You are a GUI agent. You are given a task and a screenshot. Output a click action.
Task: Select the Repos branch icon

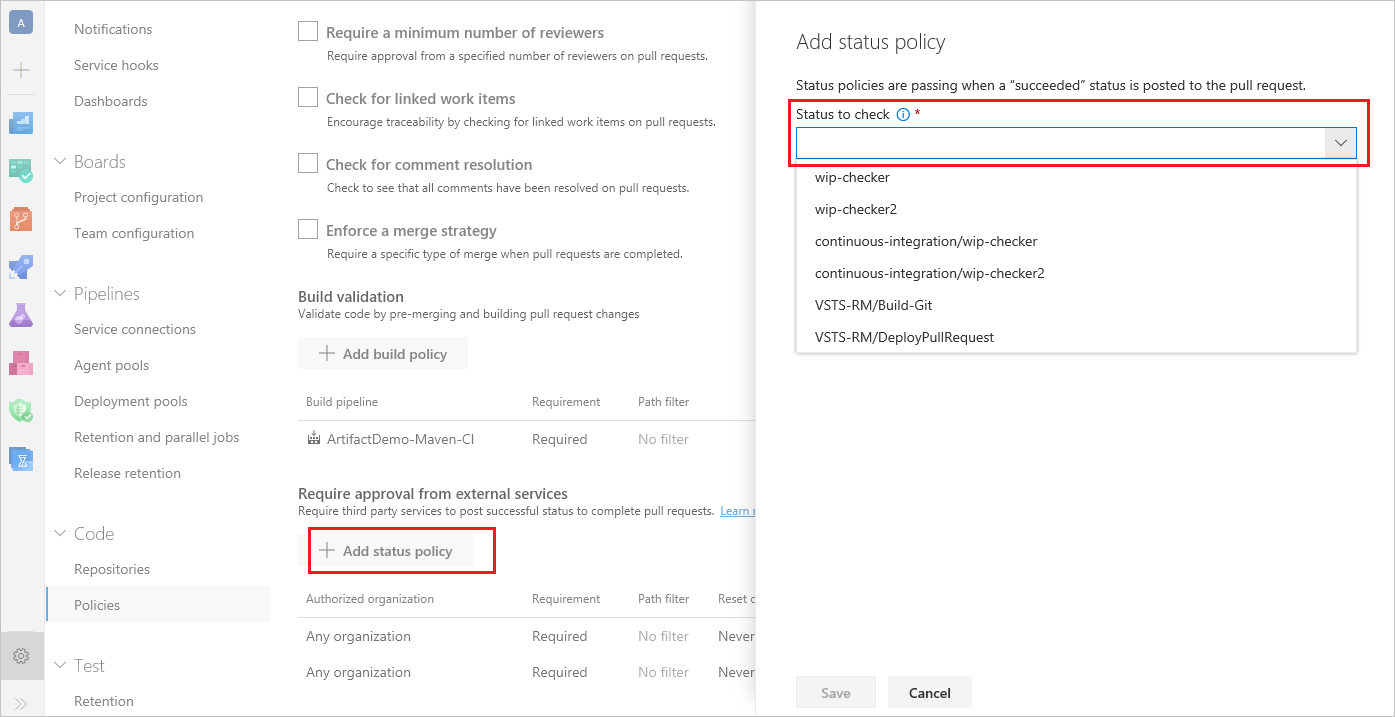pyautogui.click(x=21, y=217)
